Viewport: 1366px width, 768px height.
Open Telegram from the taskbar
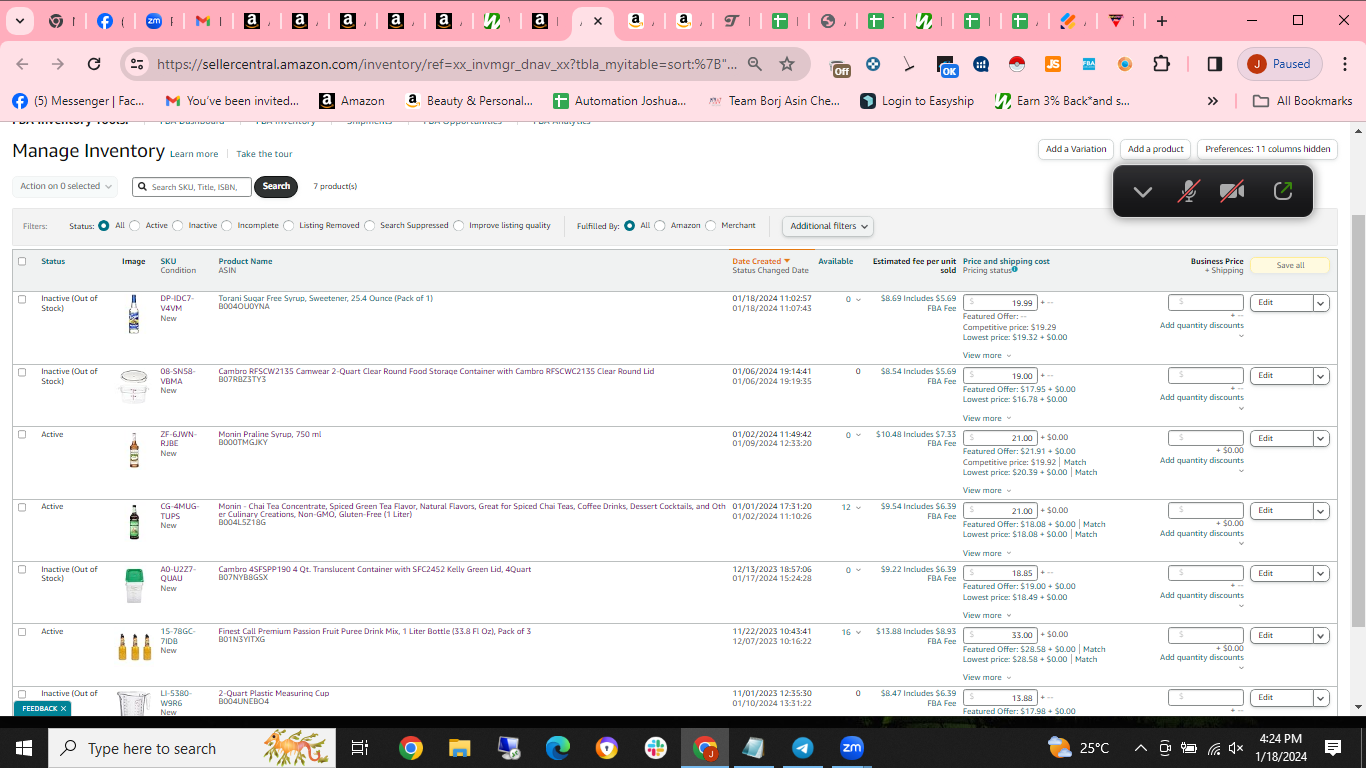[803, 748]
